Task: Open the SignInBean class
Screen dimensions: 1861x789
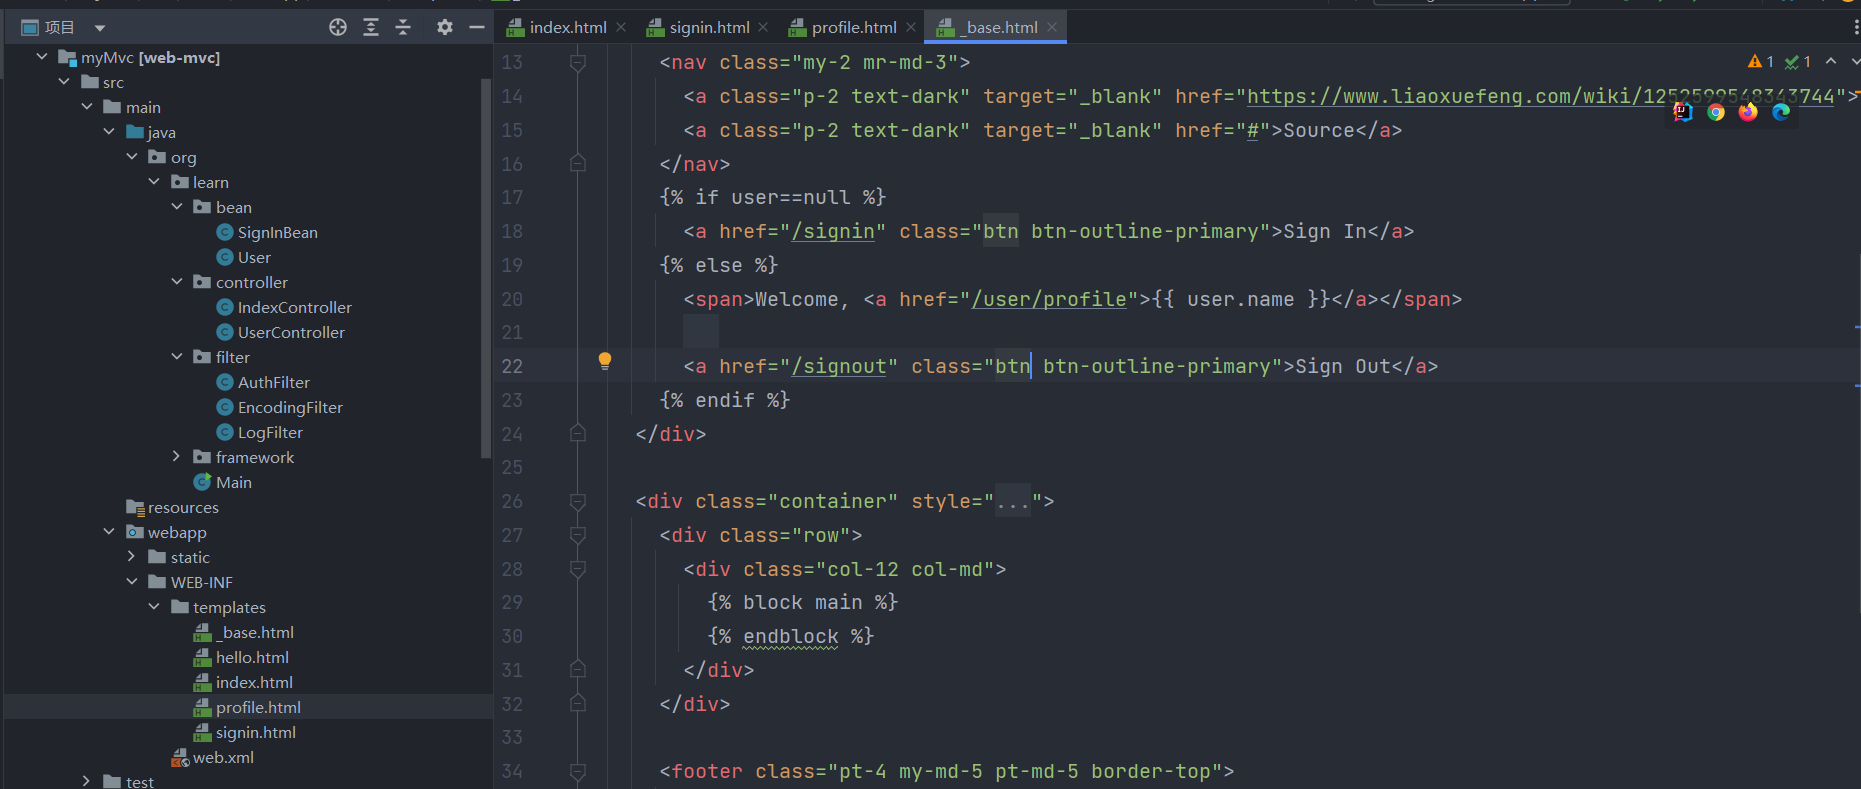Action: click(x=277, y=232)
